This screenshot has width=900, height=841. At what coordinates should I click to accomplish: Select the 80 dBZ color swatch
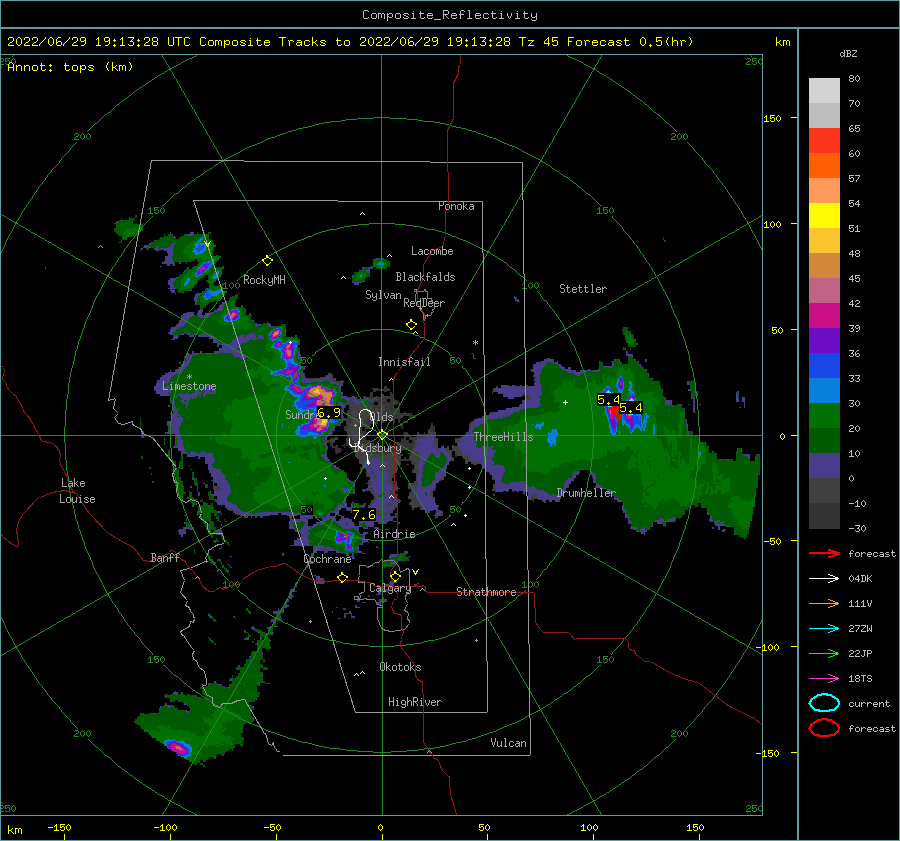click(x=824, y=91)
